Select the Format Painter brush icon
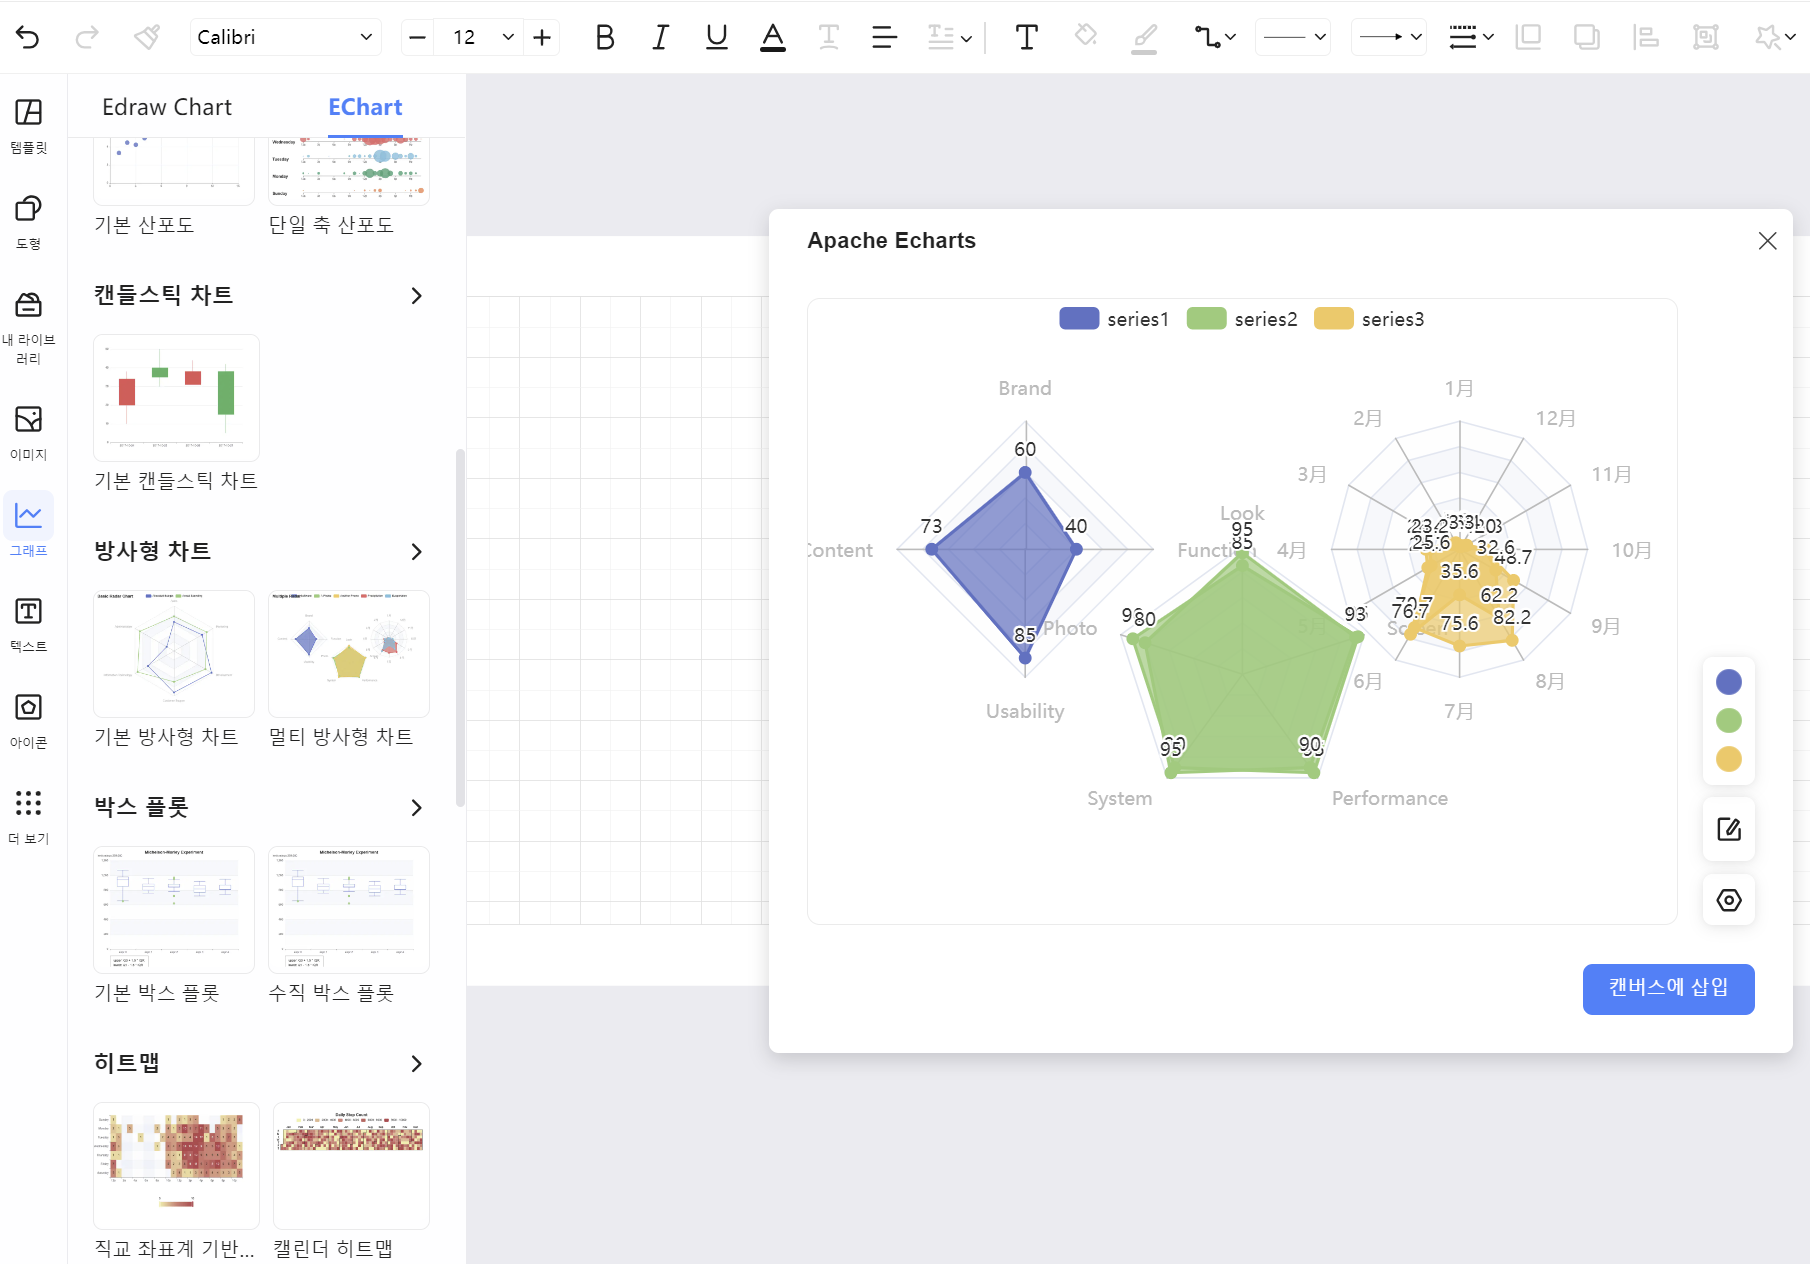1810x1264 pixels. click(147, 37)
